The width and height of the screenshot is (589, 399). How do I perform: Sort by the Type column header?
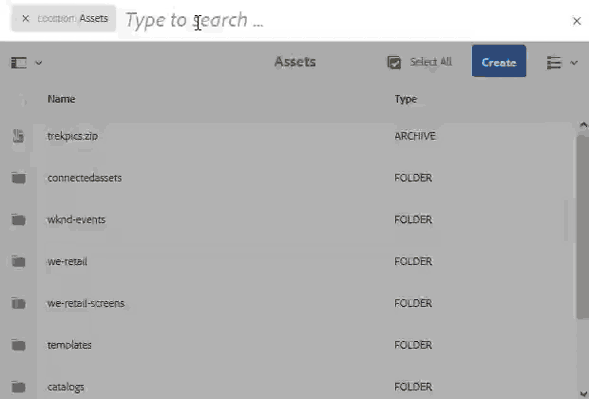coord(406,99)
